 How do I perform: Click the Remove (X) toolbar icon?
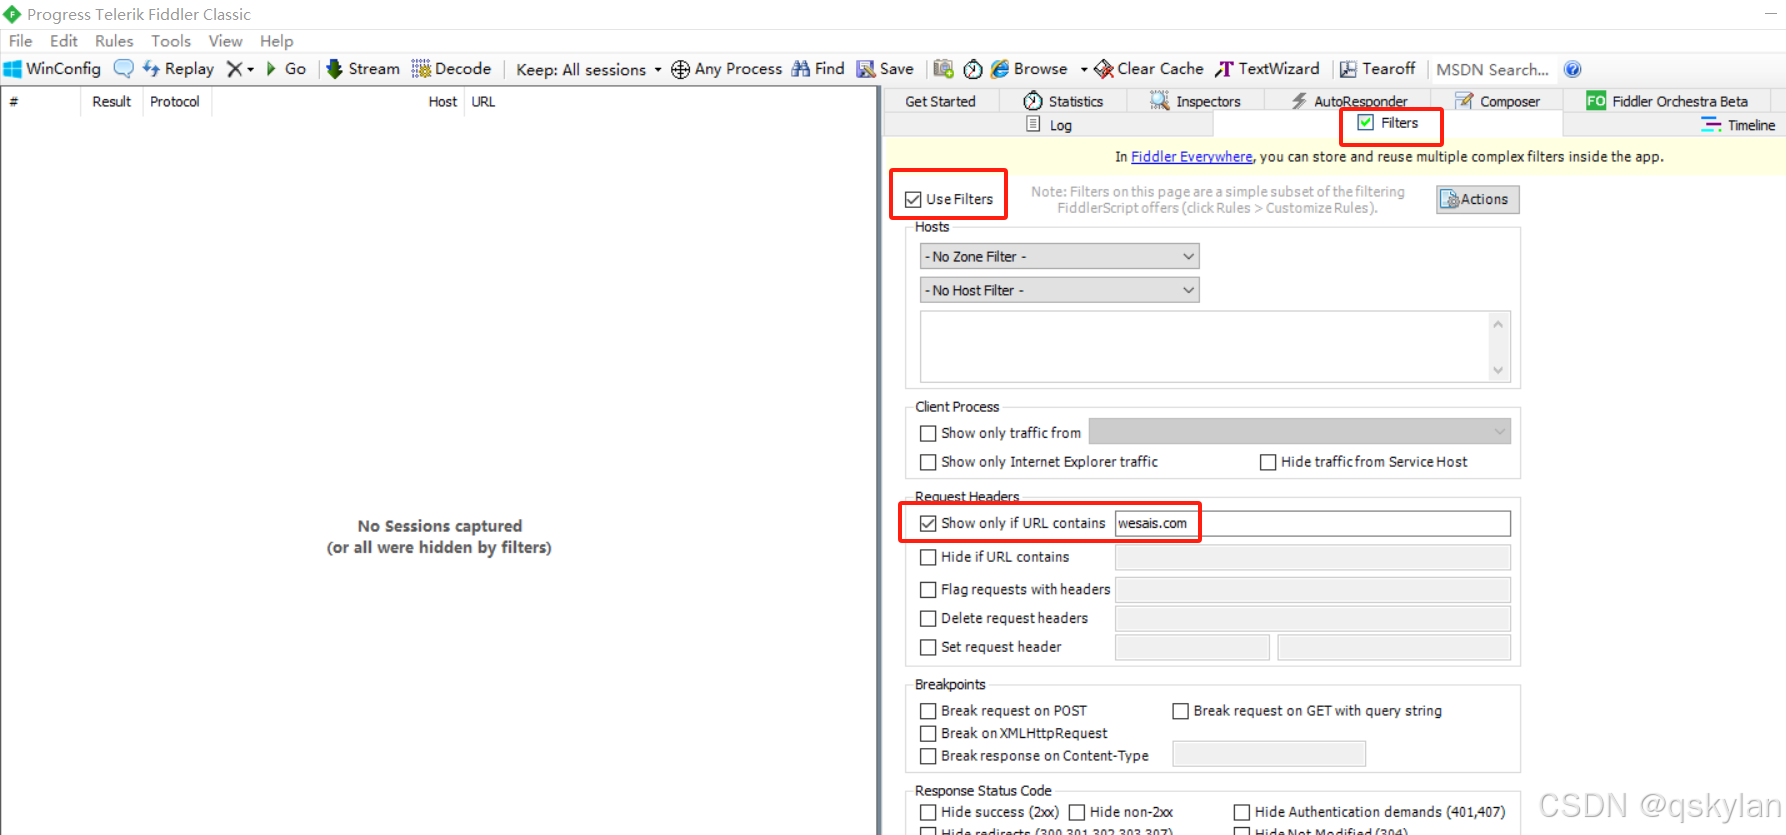pyautogui.click(x=234, y=69)
